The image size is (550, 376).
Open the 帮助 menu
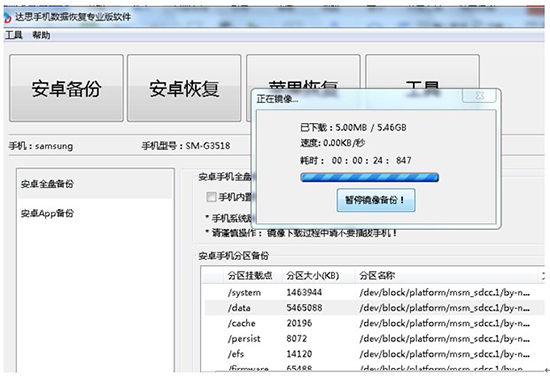[41, 35]
